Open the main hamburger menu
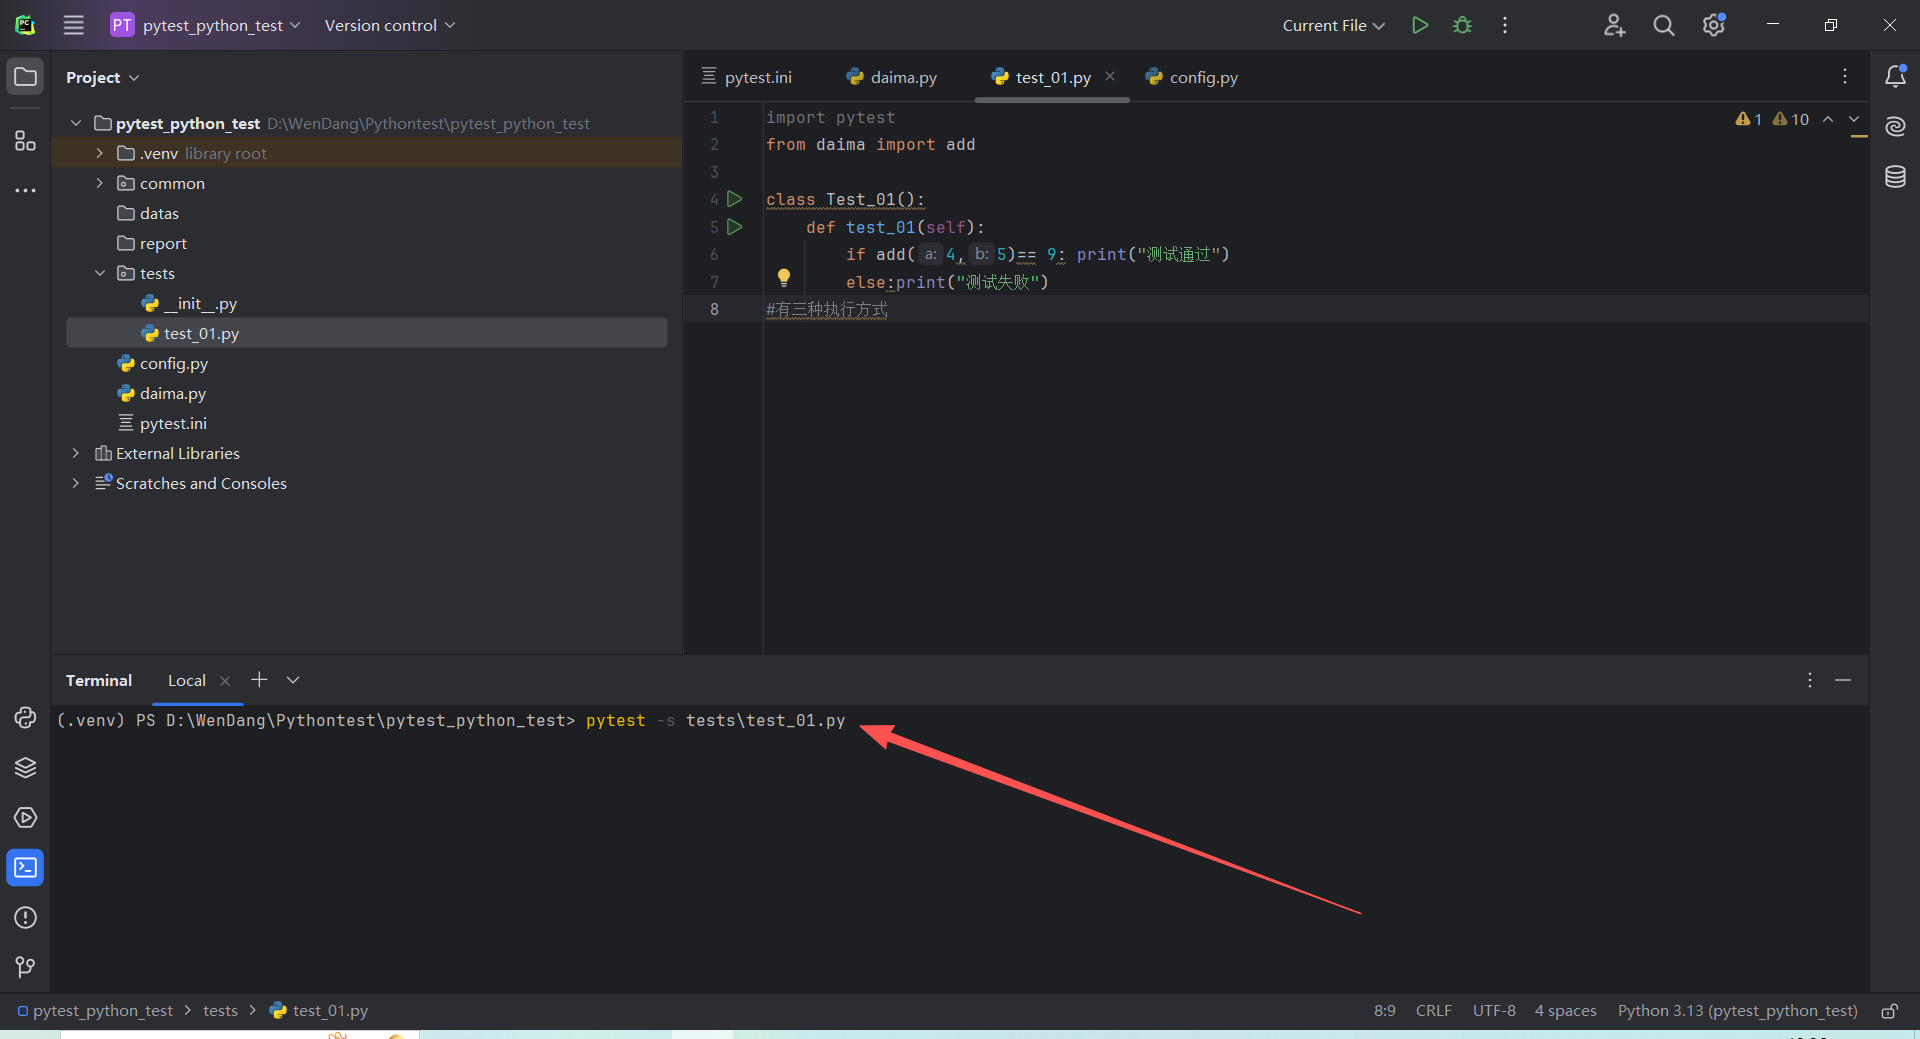 click(74, 25)
